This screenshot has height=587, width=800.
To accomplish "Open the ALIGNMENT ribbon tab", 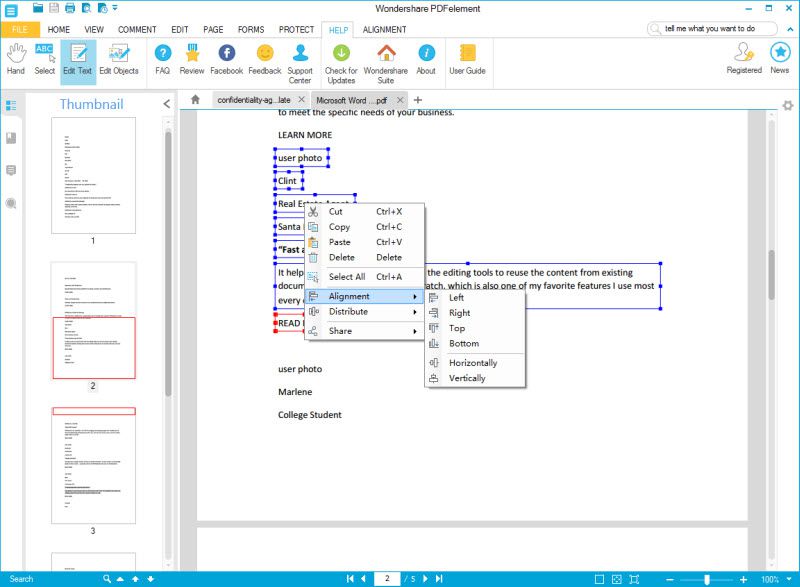I will (x=385, y=30).
